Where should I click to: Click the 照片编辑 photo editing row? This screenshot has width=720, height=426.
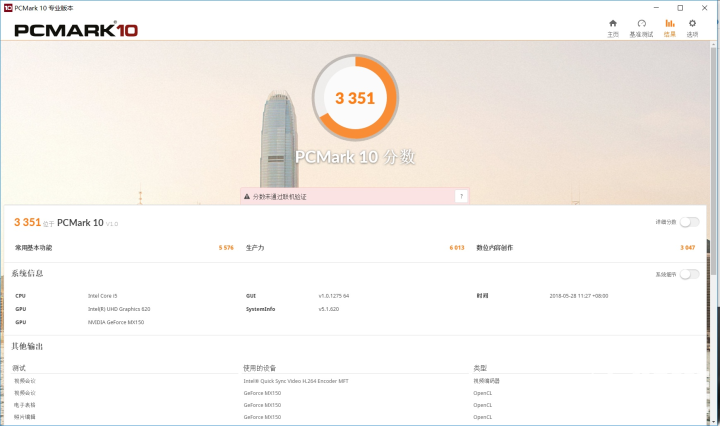(x=25, y=417)
